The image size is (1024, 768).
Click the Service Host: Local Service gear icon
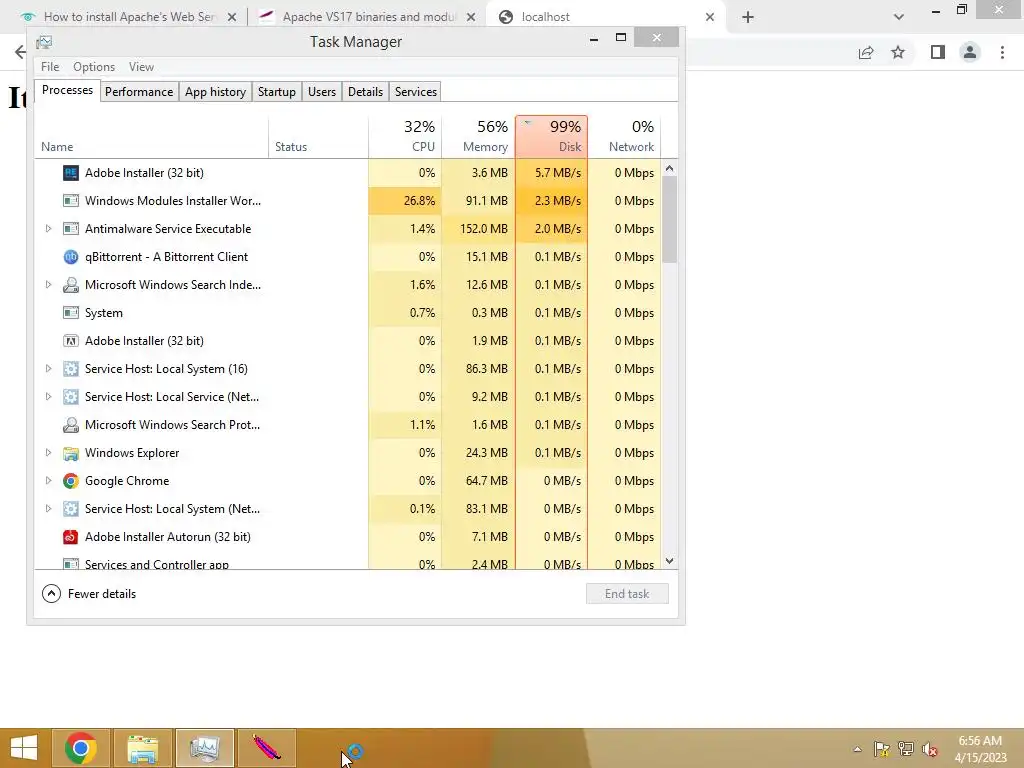point(71,397)
